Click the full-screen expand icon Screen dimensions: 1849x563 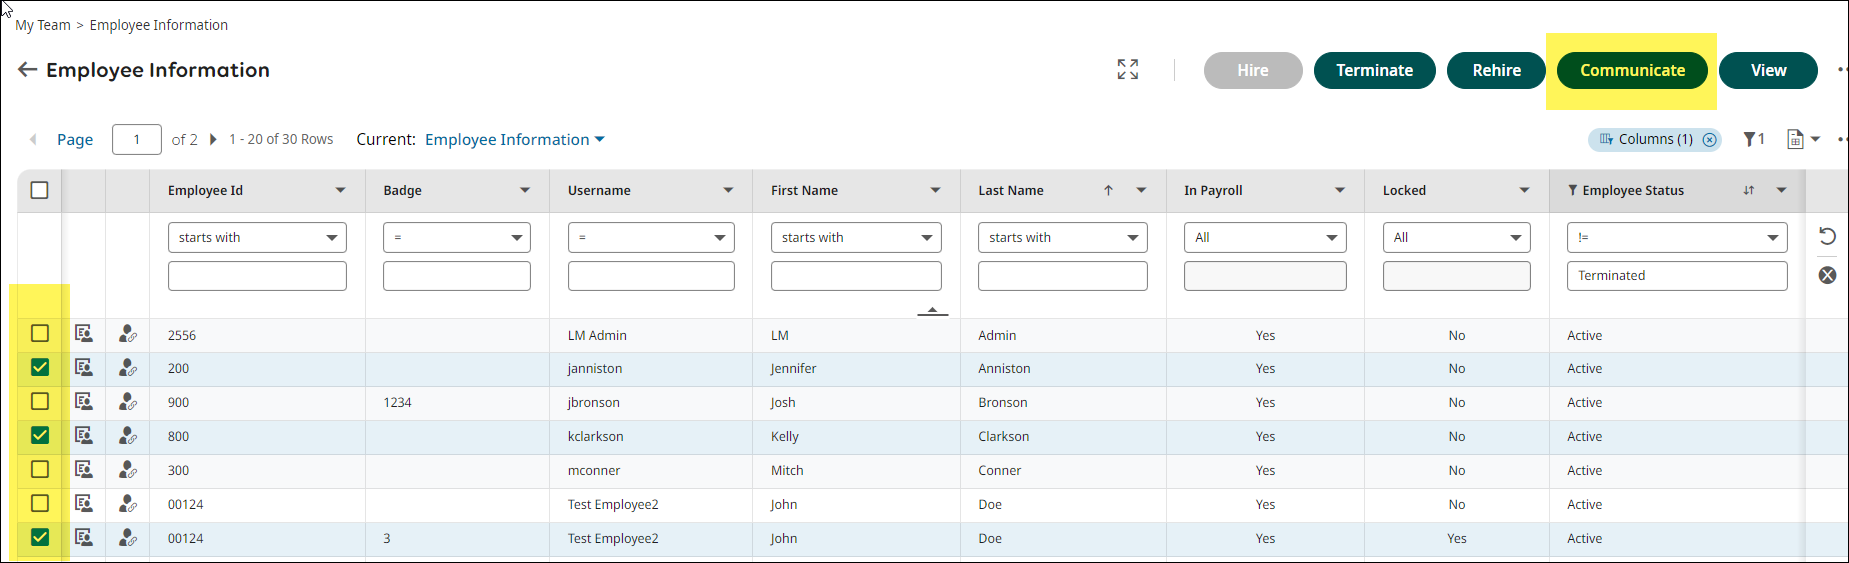[x=1127, y=69]
